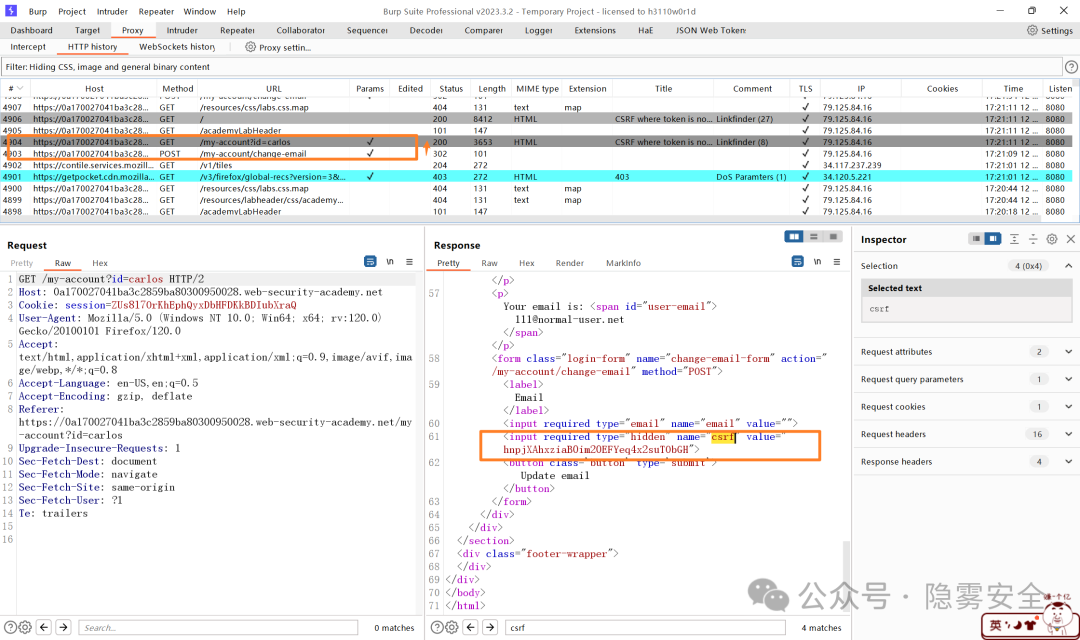Expand Request headers section
The height and width of the screenshot is (640, 1080).
[1068, 434]
